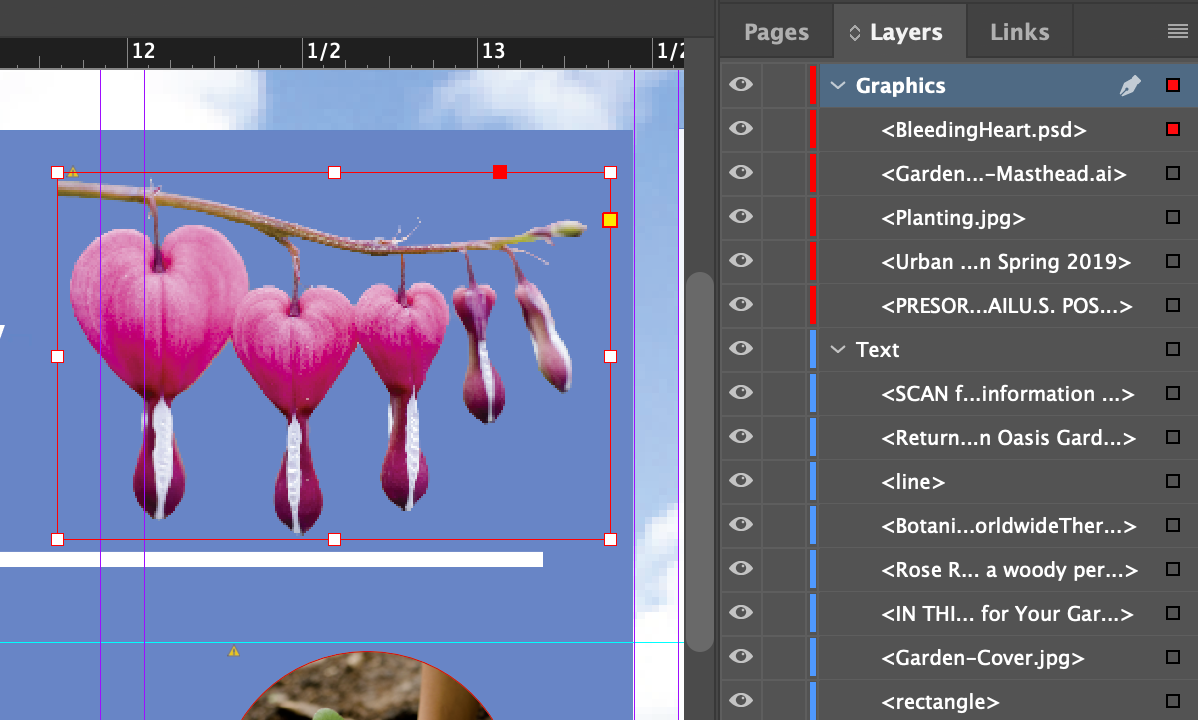The height and width of the screenshot is (720, 1198).
Task: Click selection square for line item
Action: [x=1173, y=482]
